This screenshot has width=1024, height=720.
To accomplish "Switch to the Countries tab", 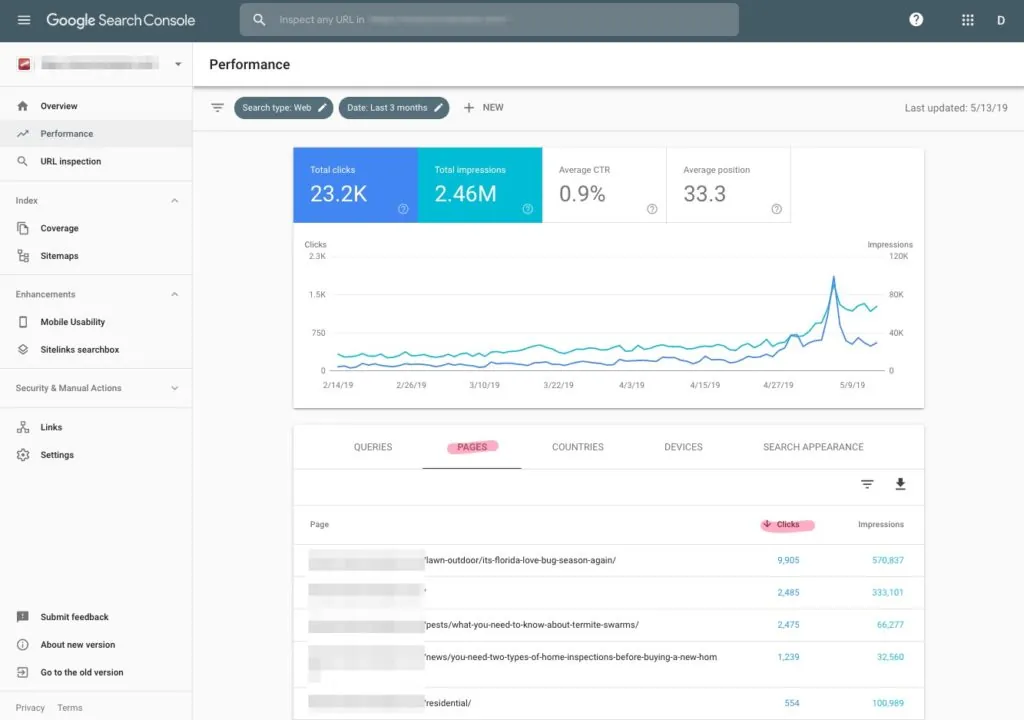I will click(578, 447).
